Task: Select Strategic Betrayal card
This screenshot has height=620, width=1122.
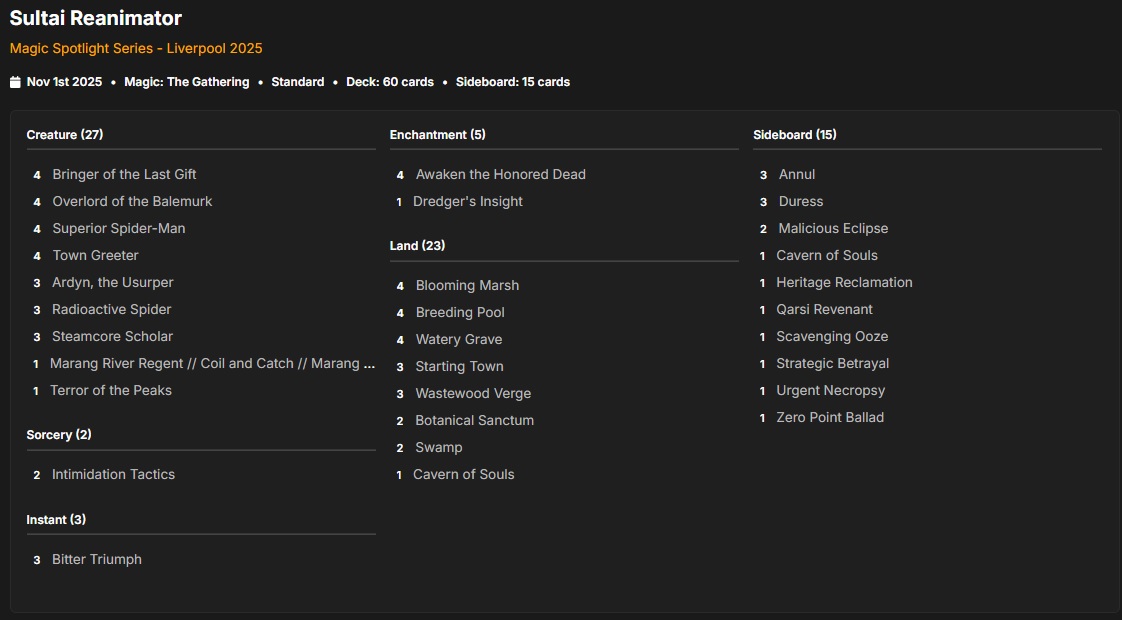Action: point(832,364)
